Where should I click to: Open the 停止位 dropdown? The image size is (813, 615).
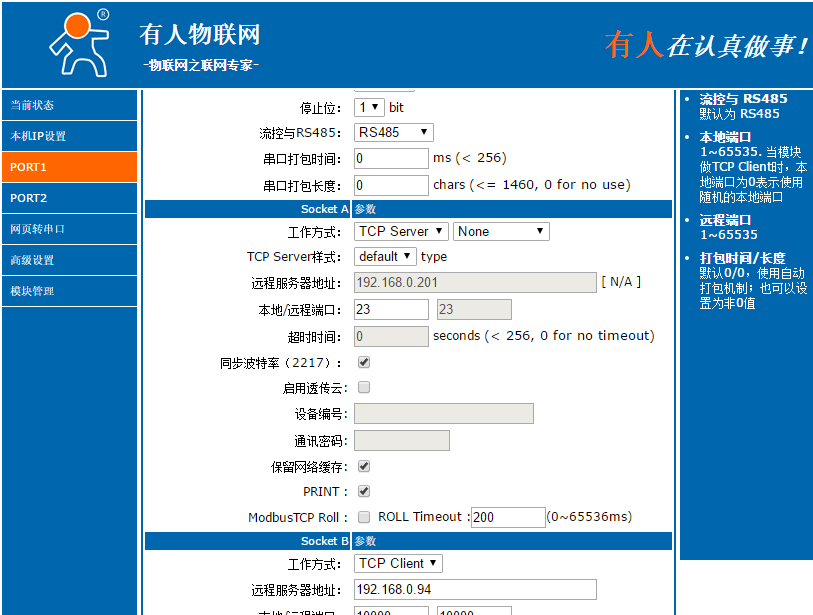coord(369,107)
